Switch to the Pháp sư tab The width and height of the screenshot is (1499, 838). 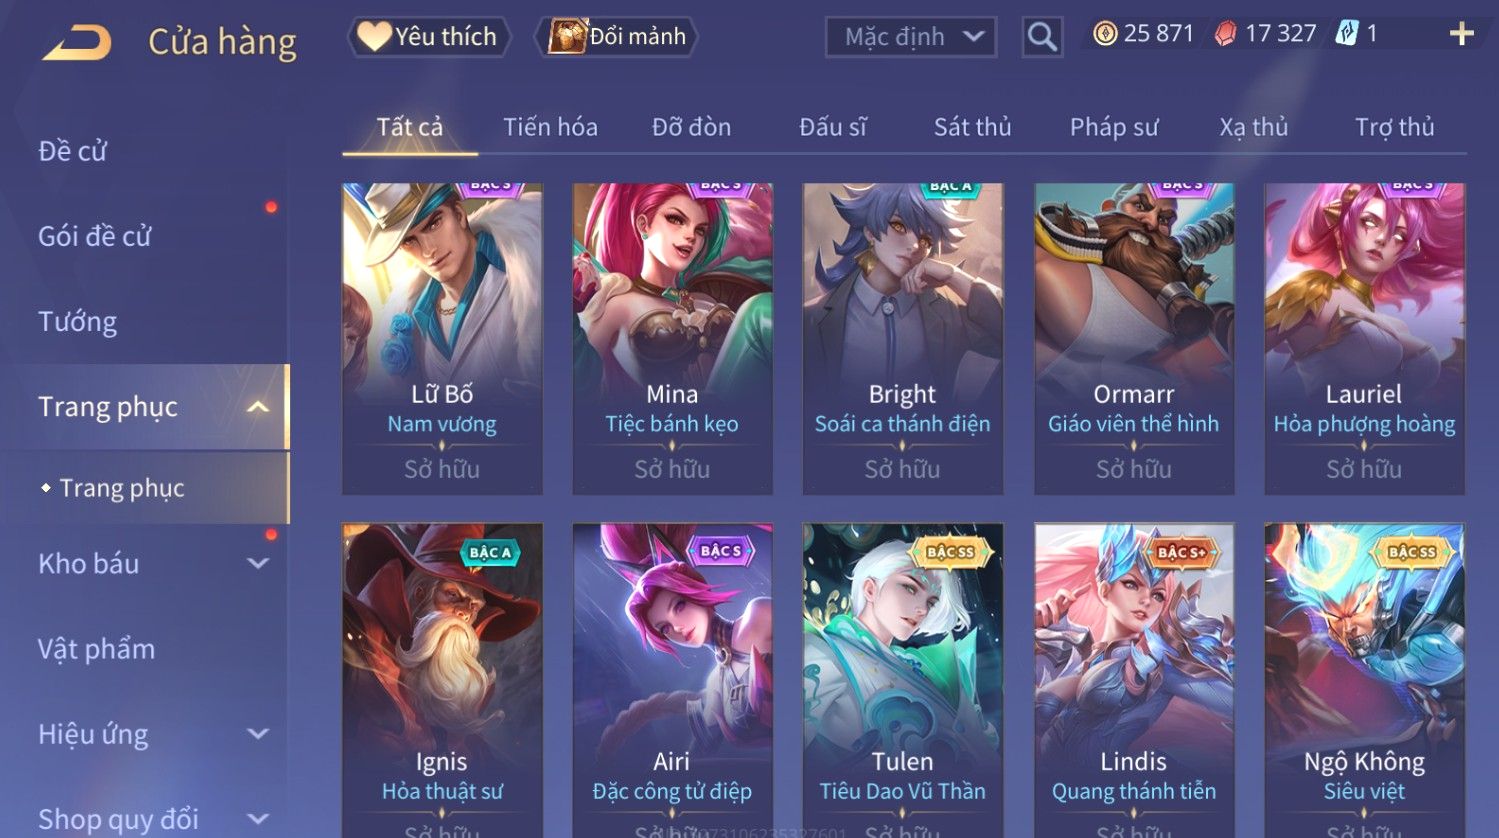(x=1113, y=127)
